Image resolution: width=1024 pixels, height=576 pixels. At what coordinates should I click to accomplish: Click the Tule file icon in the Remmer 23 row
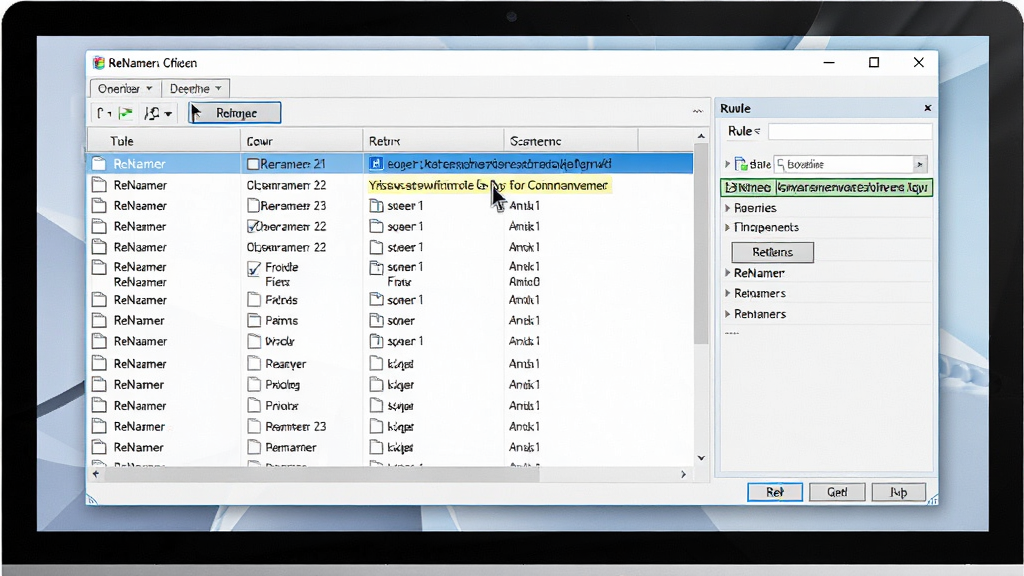click(x=99, y=426)
